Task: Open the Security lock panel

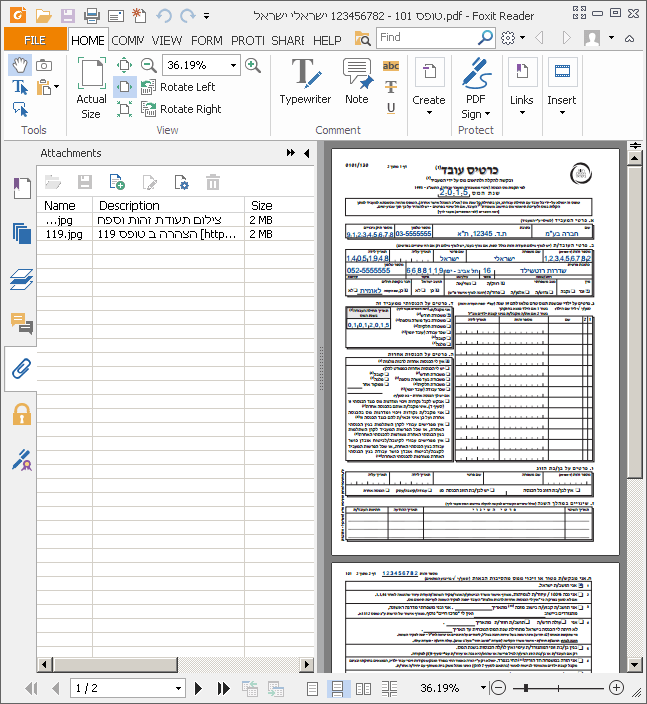Action: coord(22,414)
